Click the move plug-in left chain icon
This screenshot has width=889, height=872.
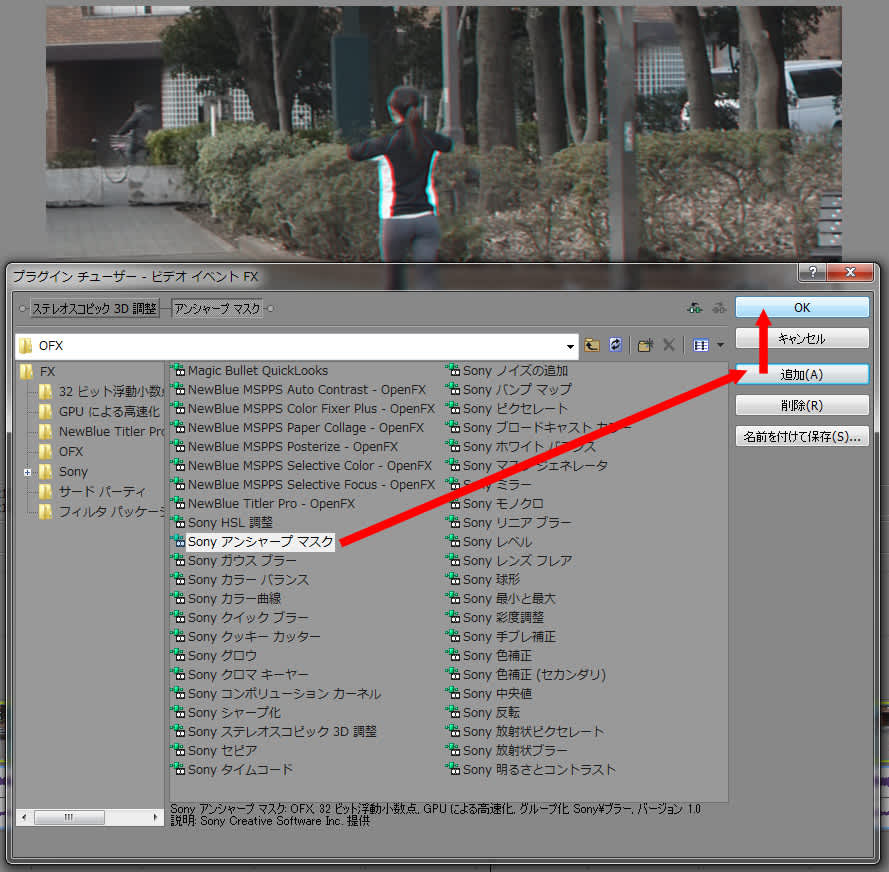point(694,308)
